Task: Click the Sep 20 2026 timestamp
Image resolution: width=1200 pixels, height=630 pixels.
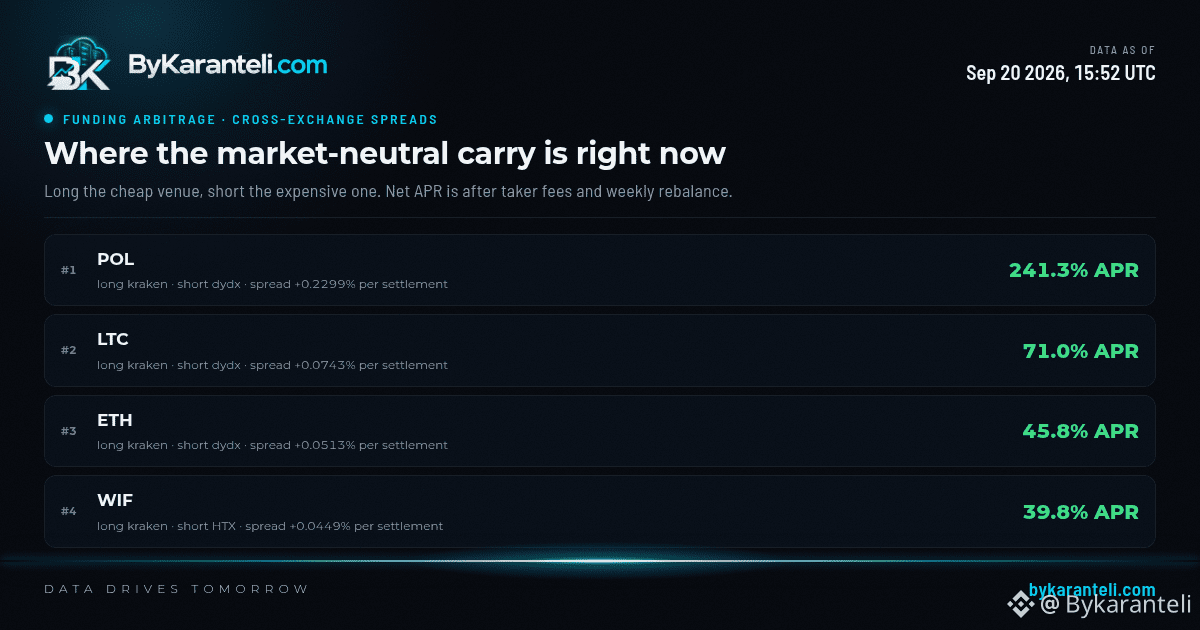Action: 1061,73
